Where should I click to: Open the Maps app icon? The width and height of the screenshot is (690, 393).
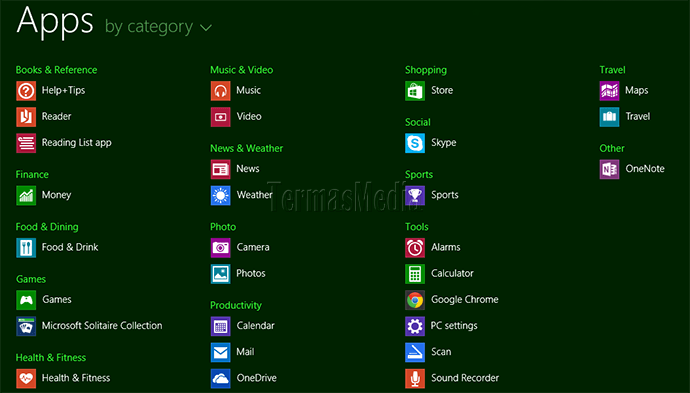[x=609, y=91]
